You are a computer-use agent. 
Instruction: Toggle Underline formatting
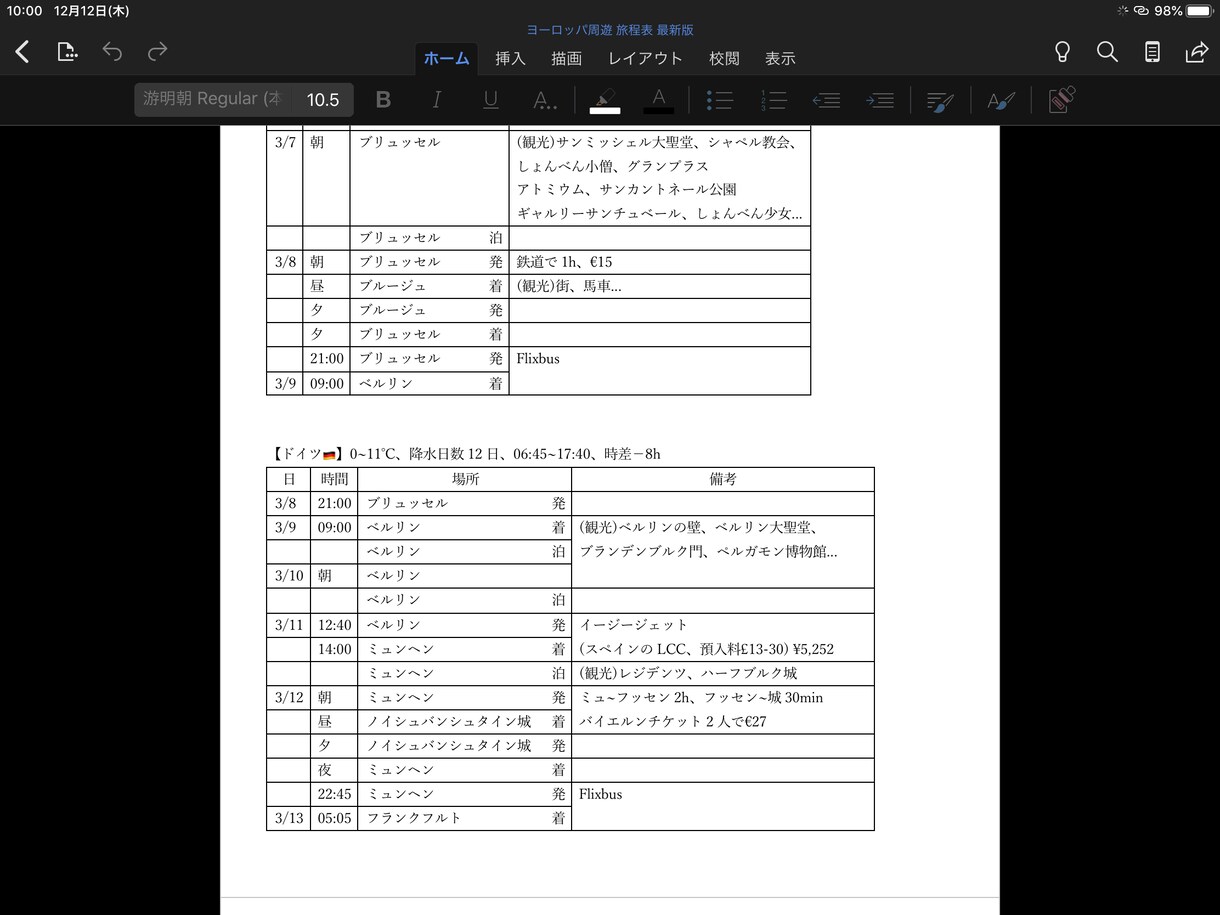[x=490, y=100]
